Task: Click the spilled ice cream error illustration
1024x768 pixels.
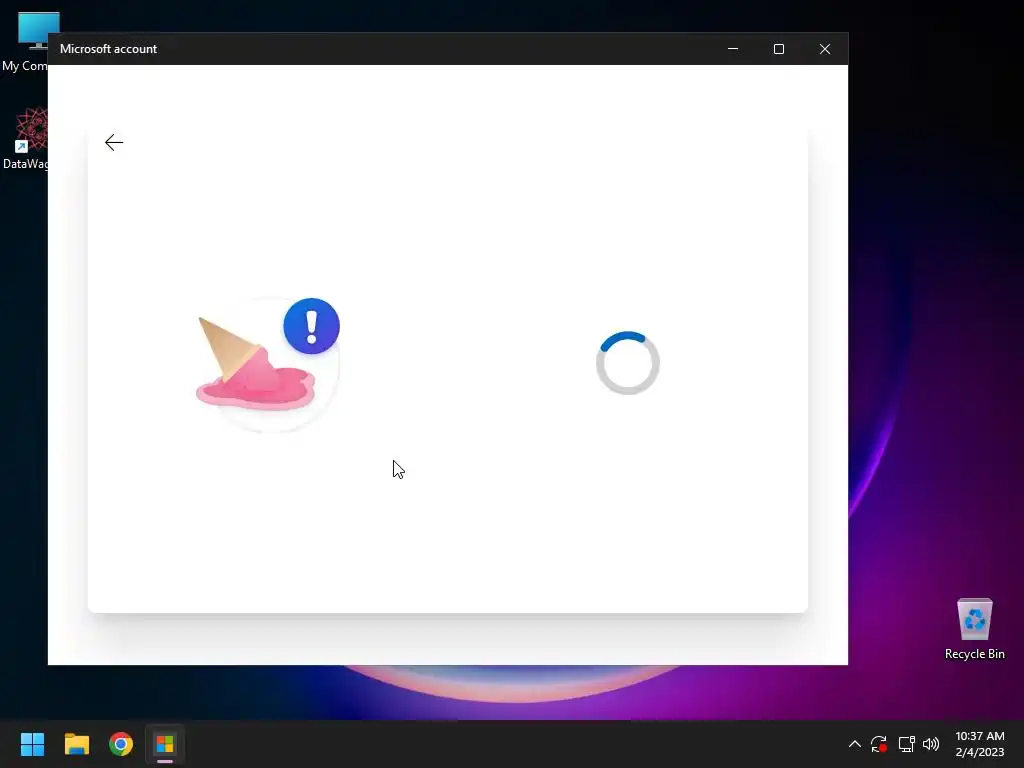Action: tap(267, 363)
